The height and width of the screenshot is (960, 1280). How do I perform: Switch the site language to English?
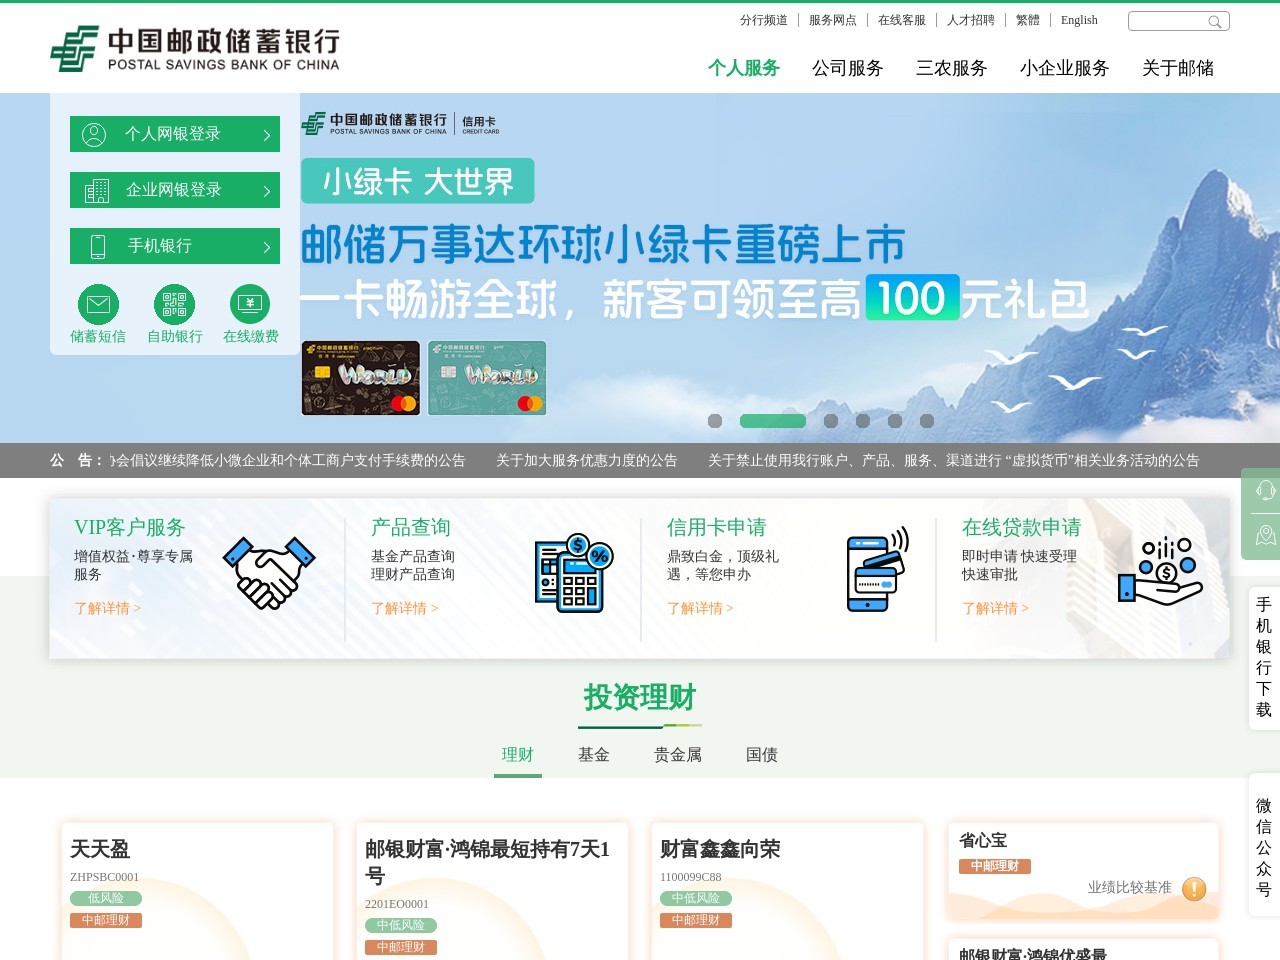click(x=1079, y=20)
